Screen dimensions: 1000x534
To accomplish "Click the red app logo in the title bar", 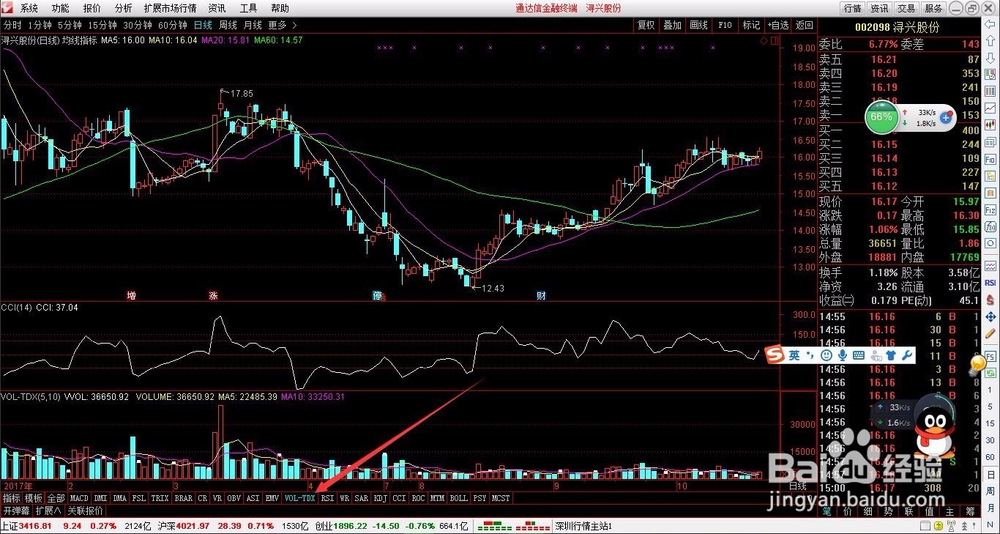I will pyautogui.click(x=6, y=8).
